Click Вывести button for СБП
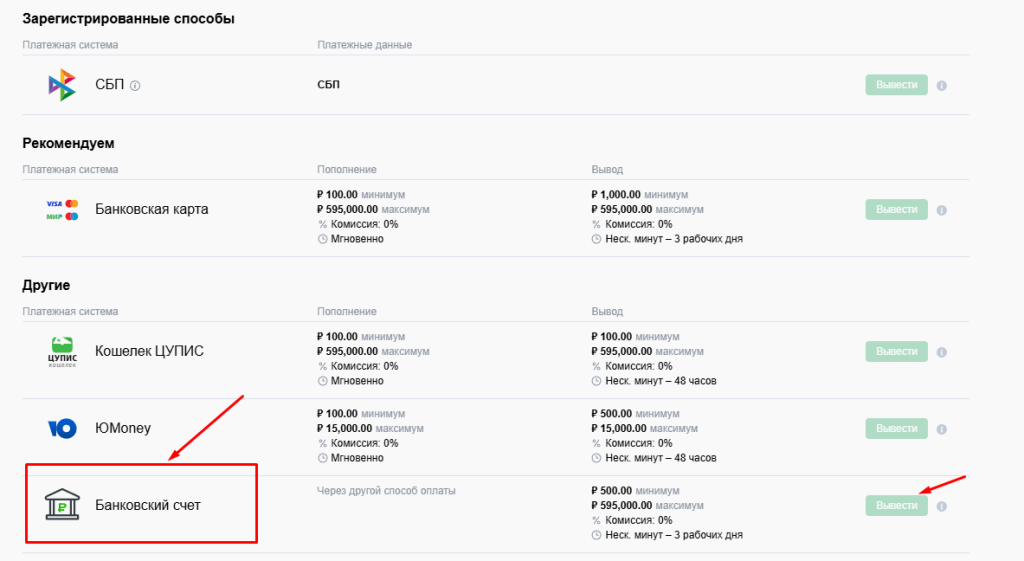Screen dimensions: 1024x561 click(x=897, y=85)
